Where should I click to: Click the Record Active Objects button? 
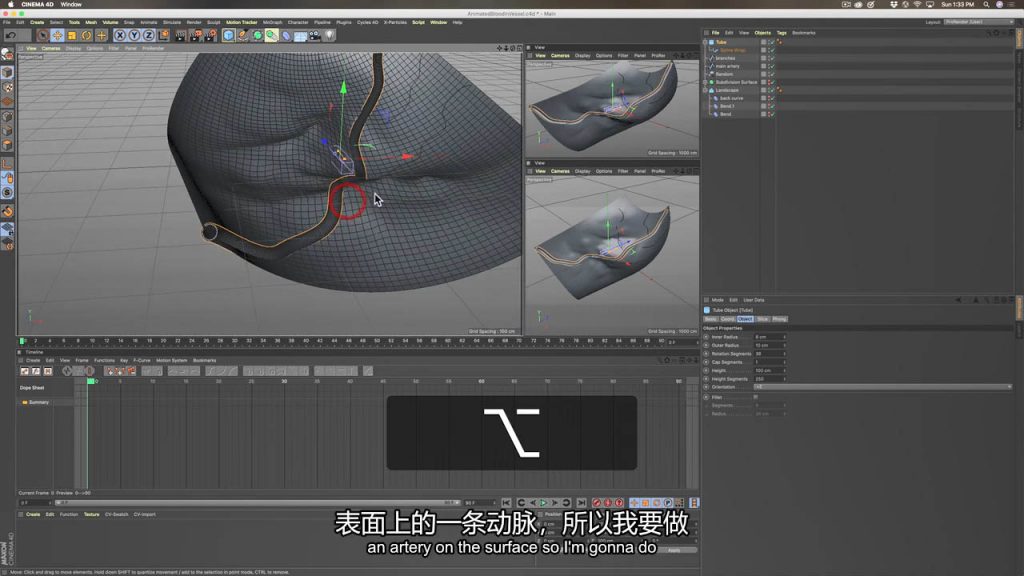596,503
